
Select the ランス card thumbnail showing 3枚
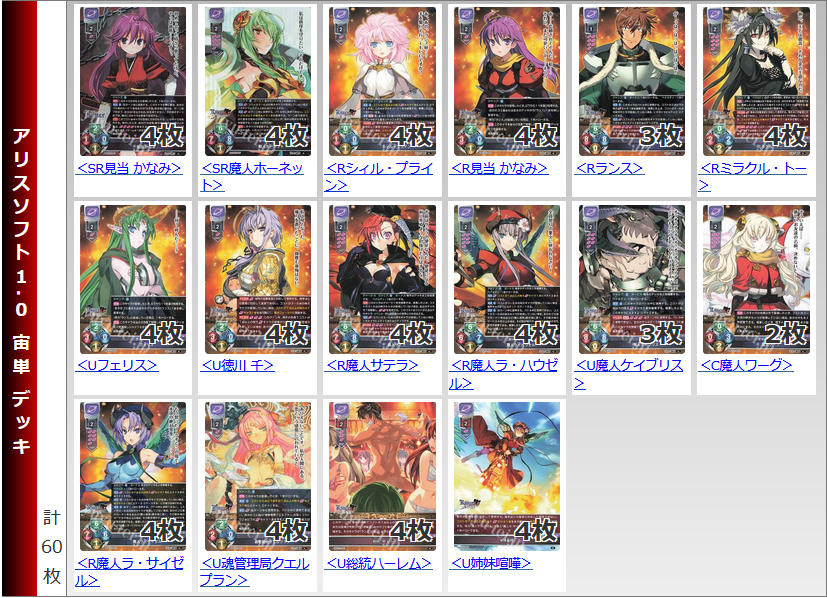click(631, 81)
